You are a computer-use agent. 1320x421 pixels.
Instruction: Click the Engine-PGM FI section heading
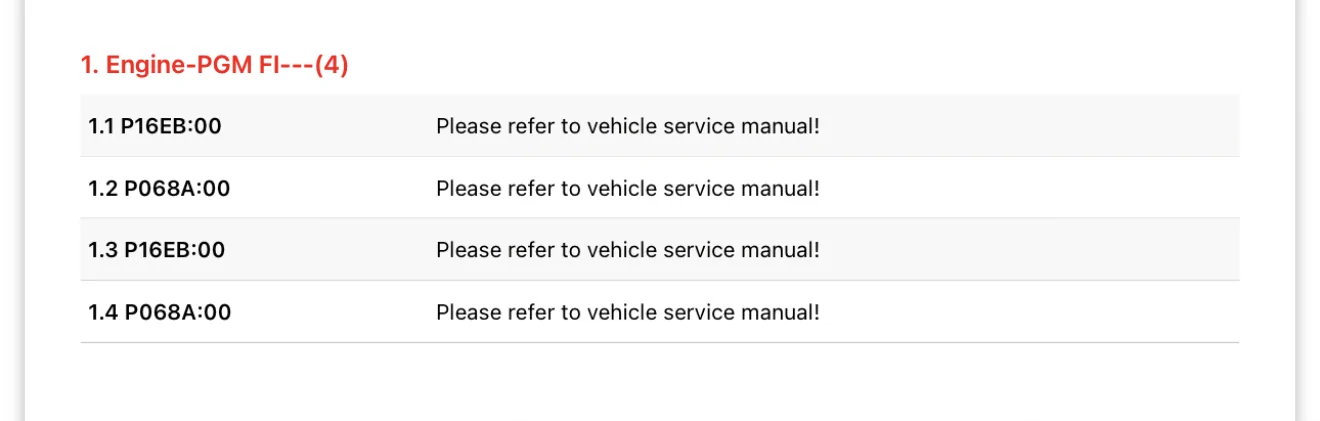coord(214,66)
